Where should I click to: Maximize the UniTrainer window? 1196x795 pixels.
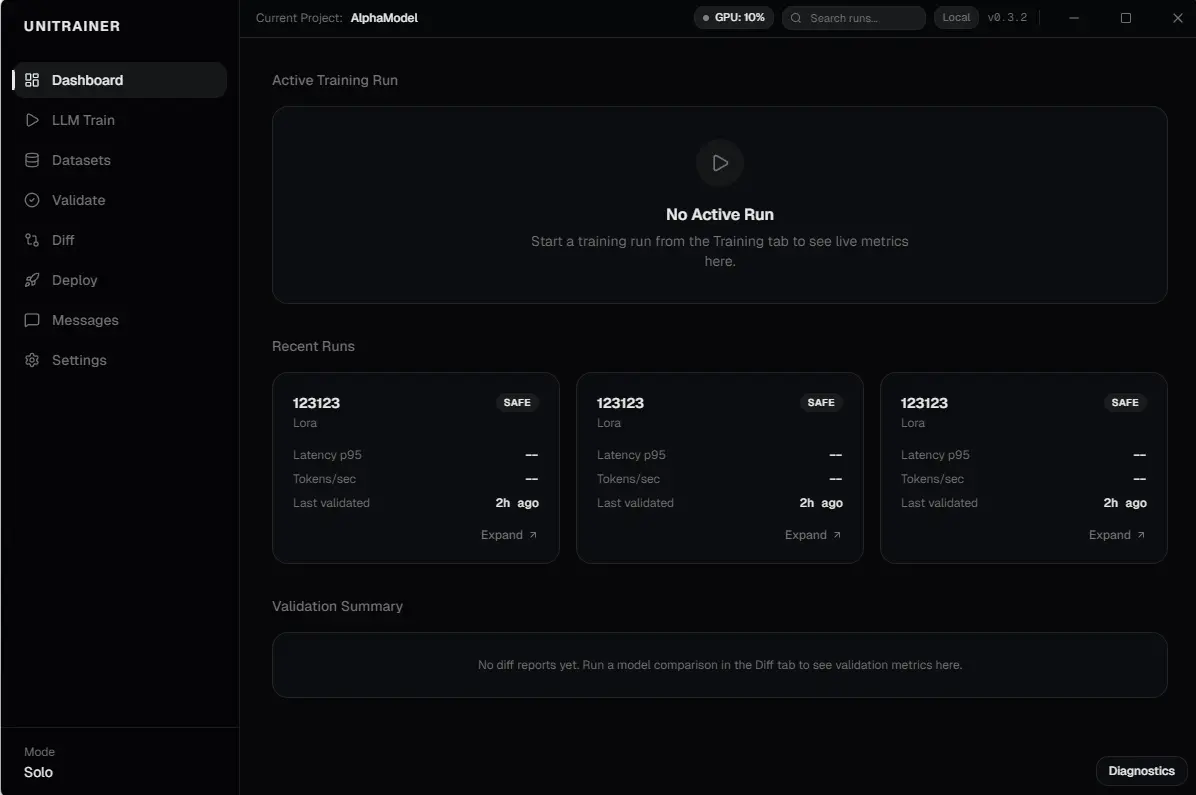coord(1126,18)
